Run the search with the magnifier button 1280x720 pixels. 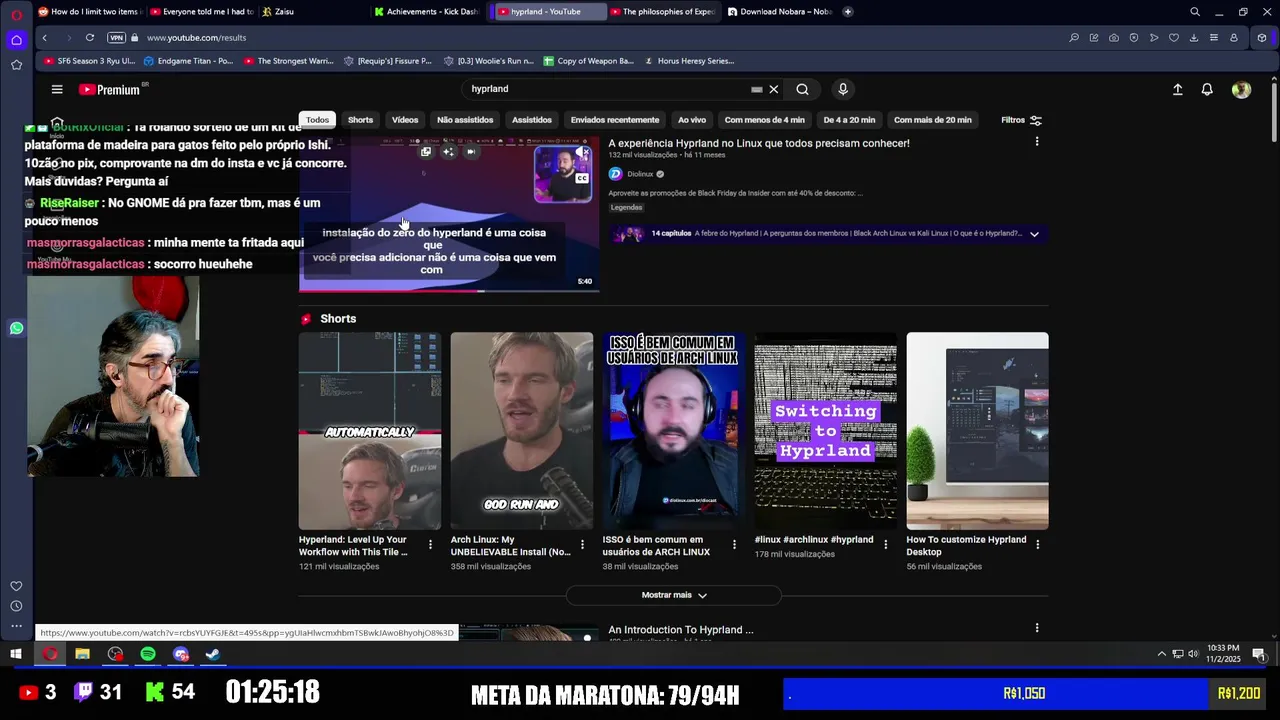coord(802,89)
